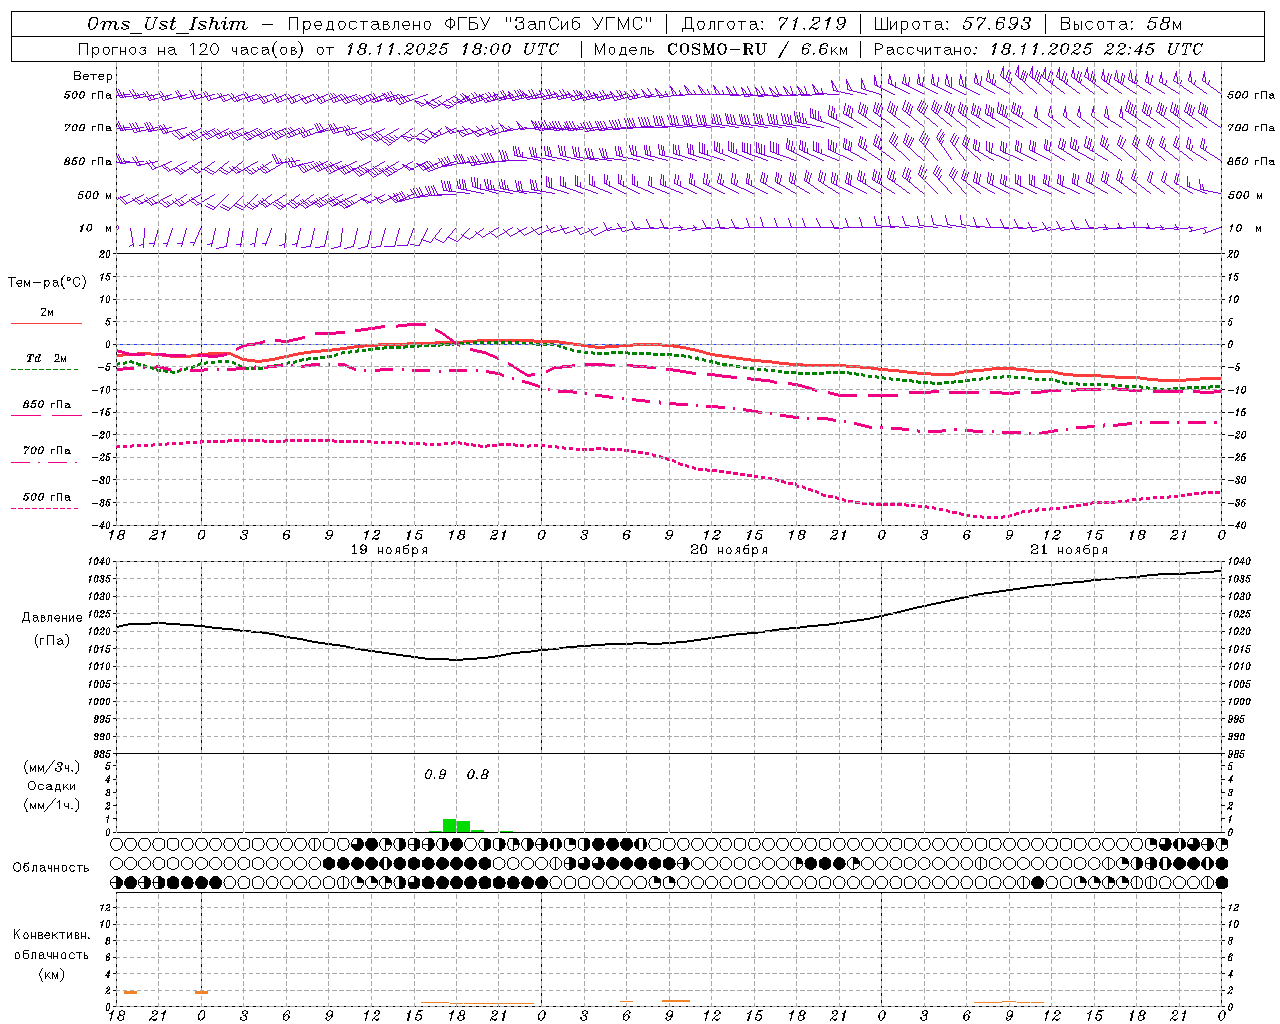Image resolution: width=1280 pixels, height=1024 pixels.
Task: Click the (мм/3ч.) precipitation unit label
Action: (51, 767)
